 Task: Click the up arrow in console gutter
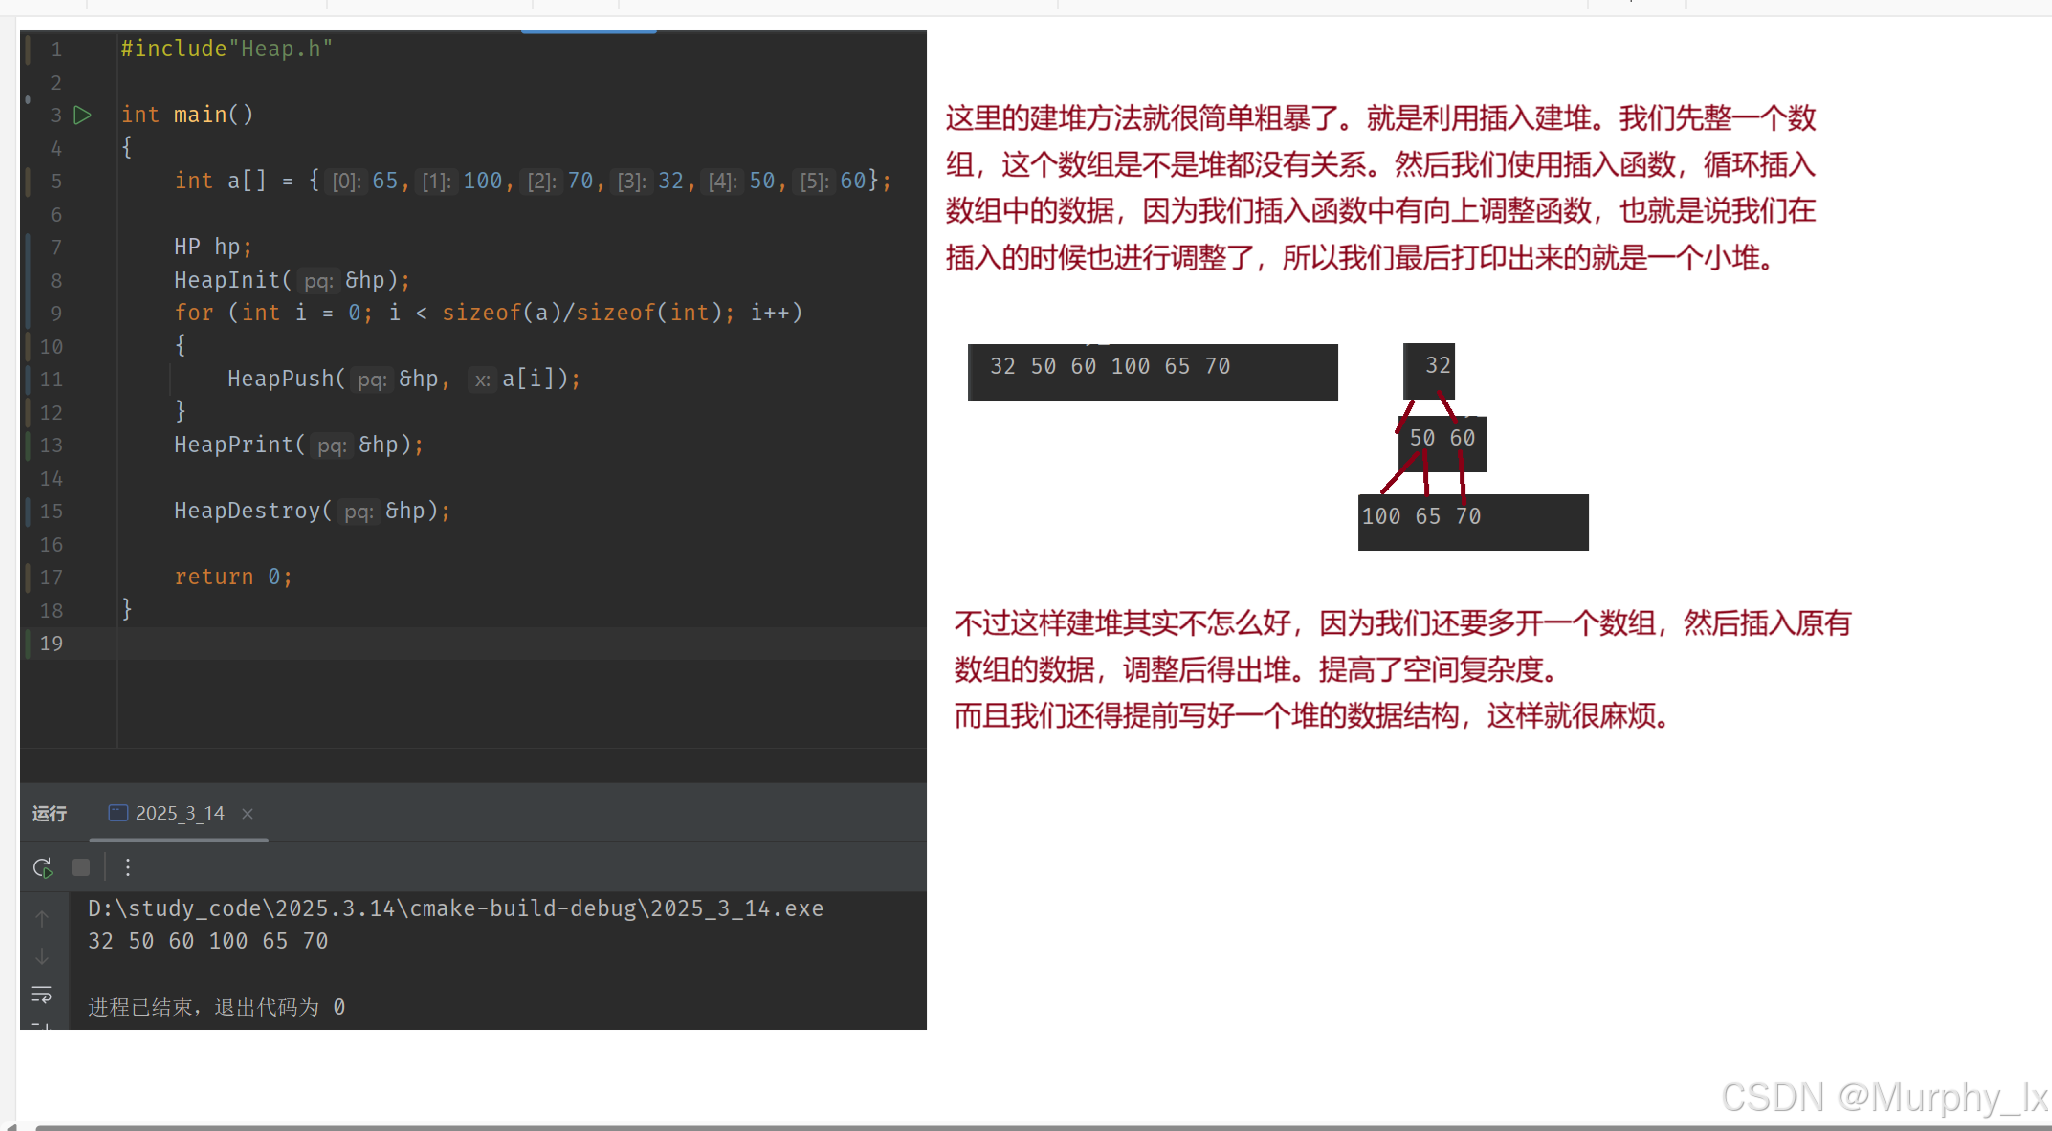tap(42, 918)
